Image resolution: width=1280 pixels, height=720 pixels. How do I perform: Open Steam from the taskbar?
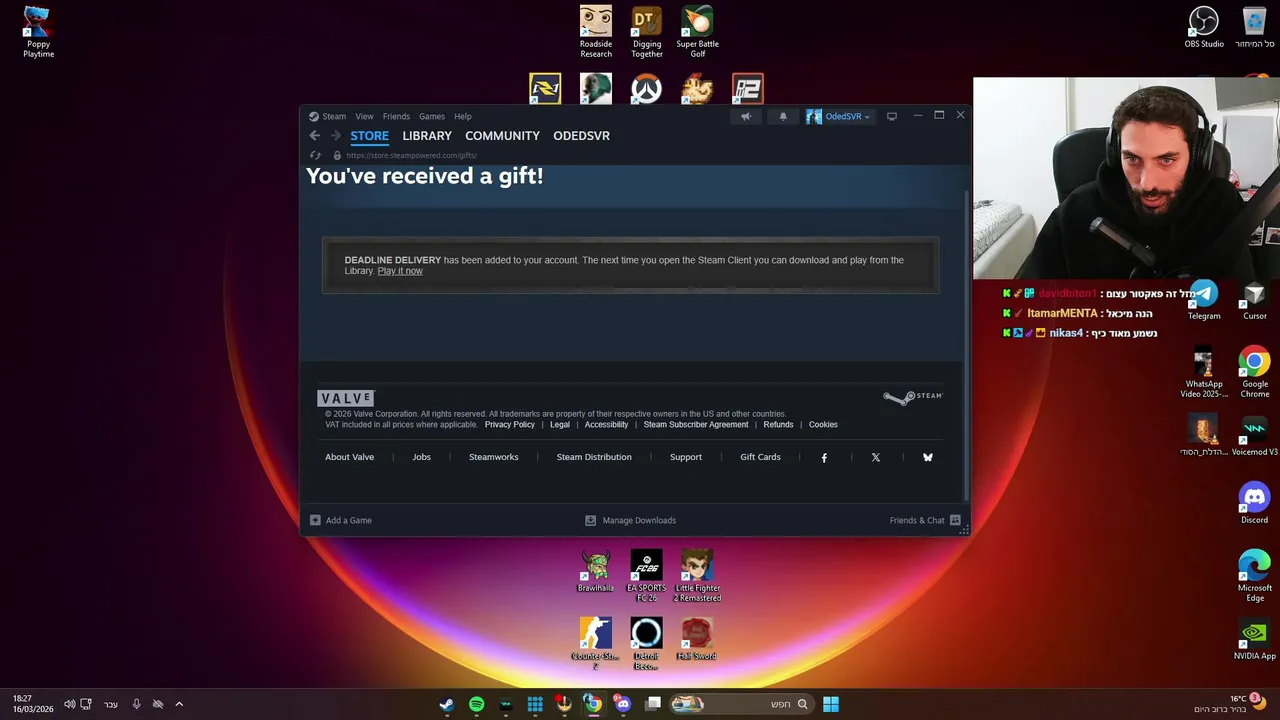pos(446,704)
